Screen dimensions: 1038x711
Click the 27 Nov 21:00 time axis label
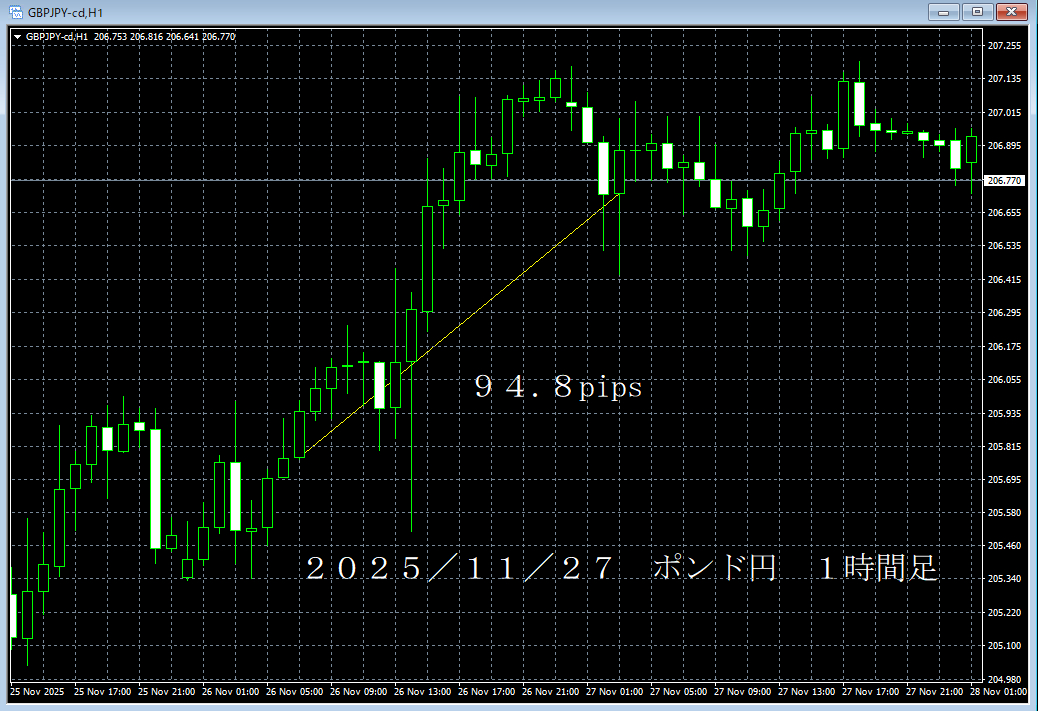935,692
